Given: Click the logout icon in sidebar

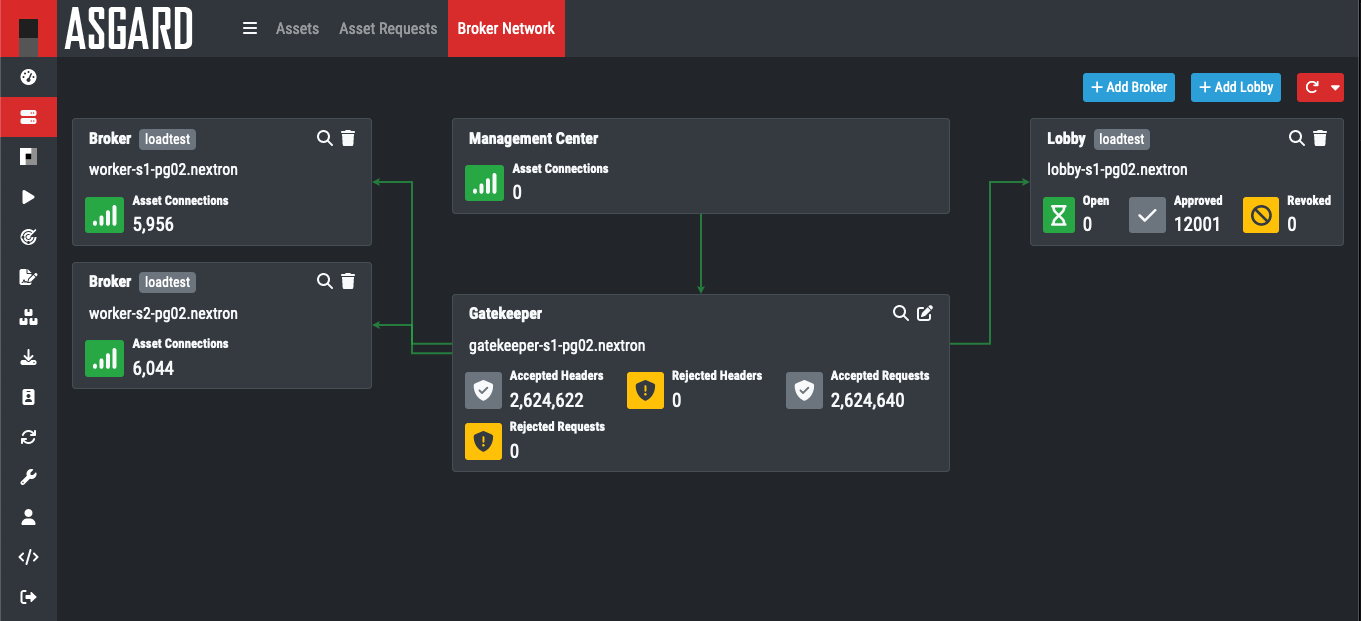Looking at the screenshot, I should (28, 597).
